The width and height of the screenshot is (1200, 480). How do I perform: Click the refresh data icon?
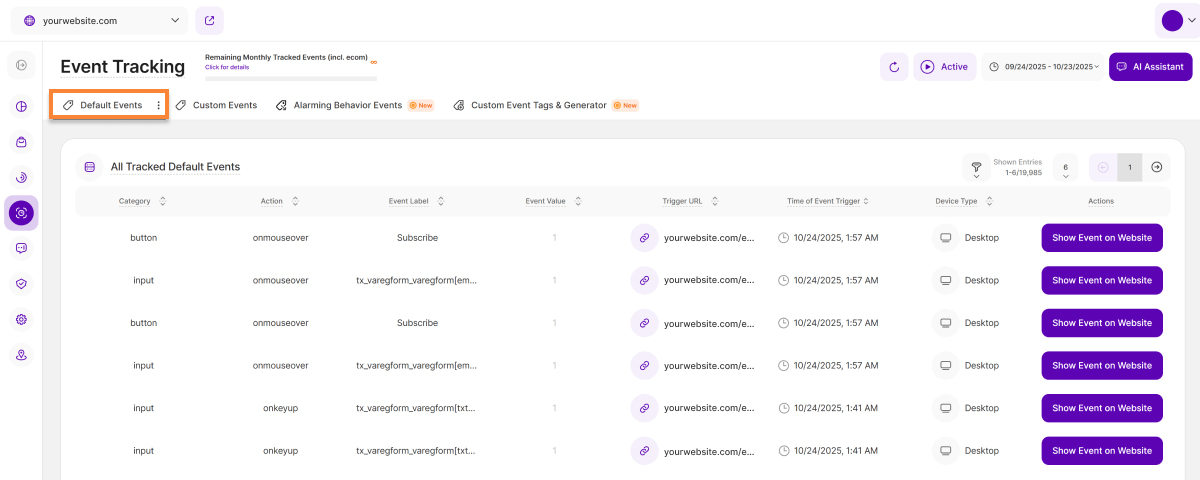click(x=894, y=67)
